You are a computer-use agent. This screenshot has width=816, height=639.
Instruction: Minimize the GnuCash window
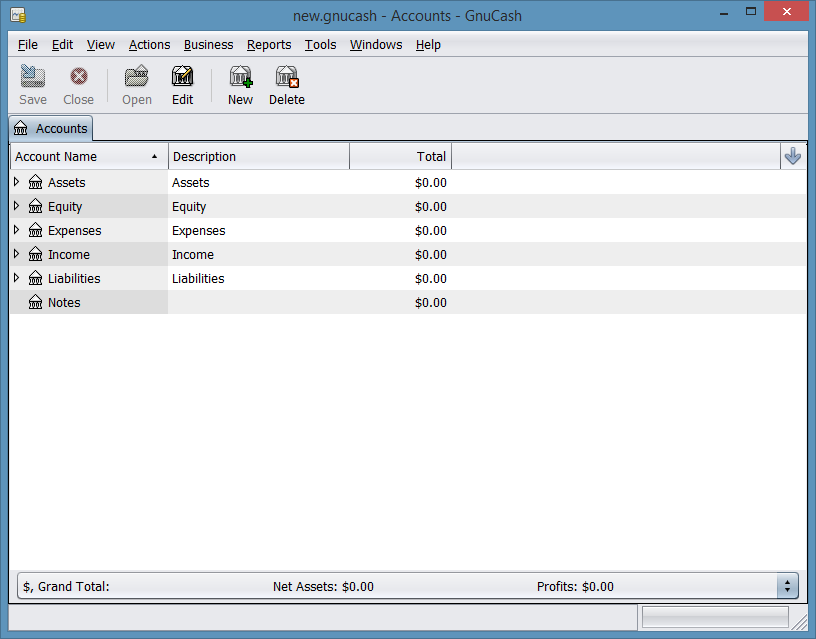pos(723,12)
